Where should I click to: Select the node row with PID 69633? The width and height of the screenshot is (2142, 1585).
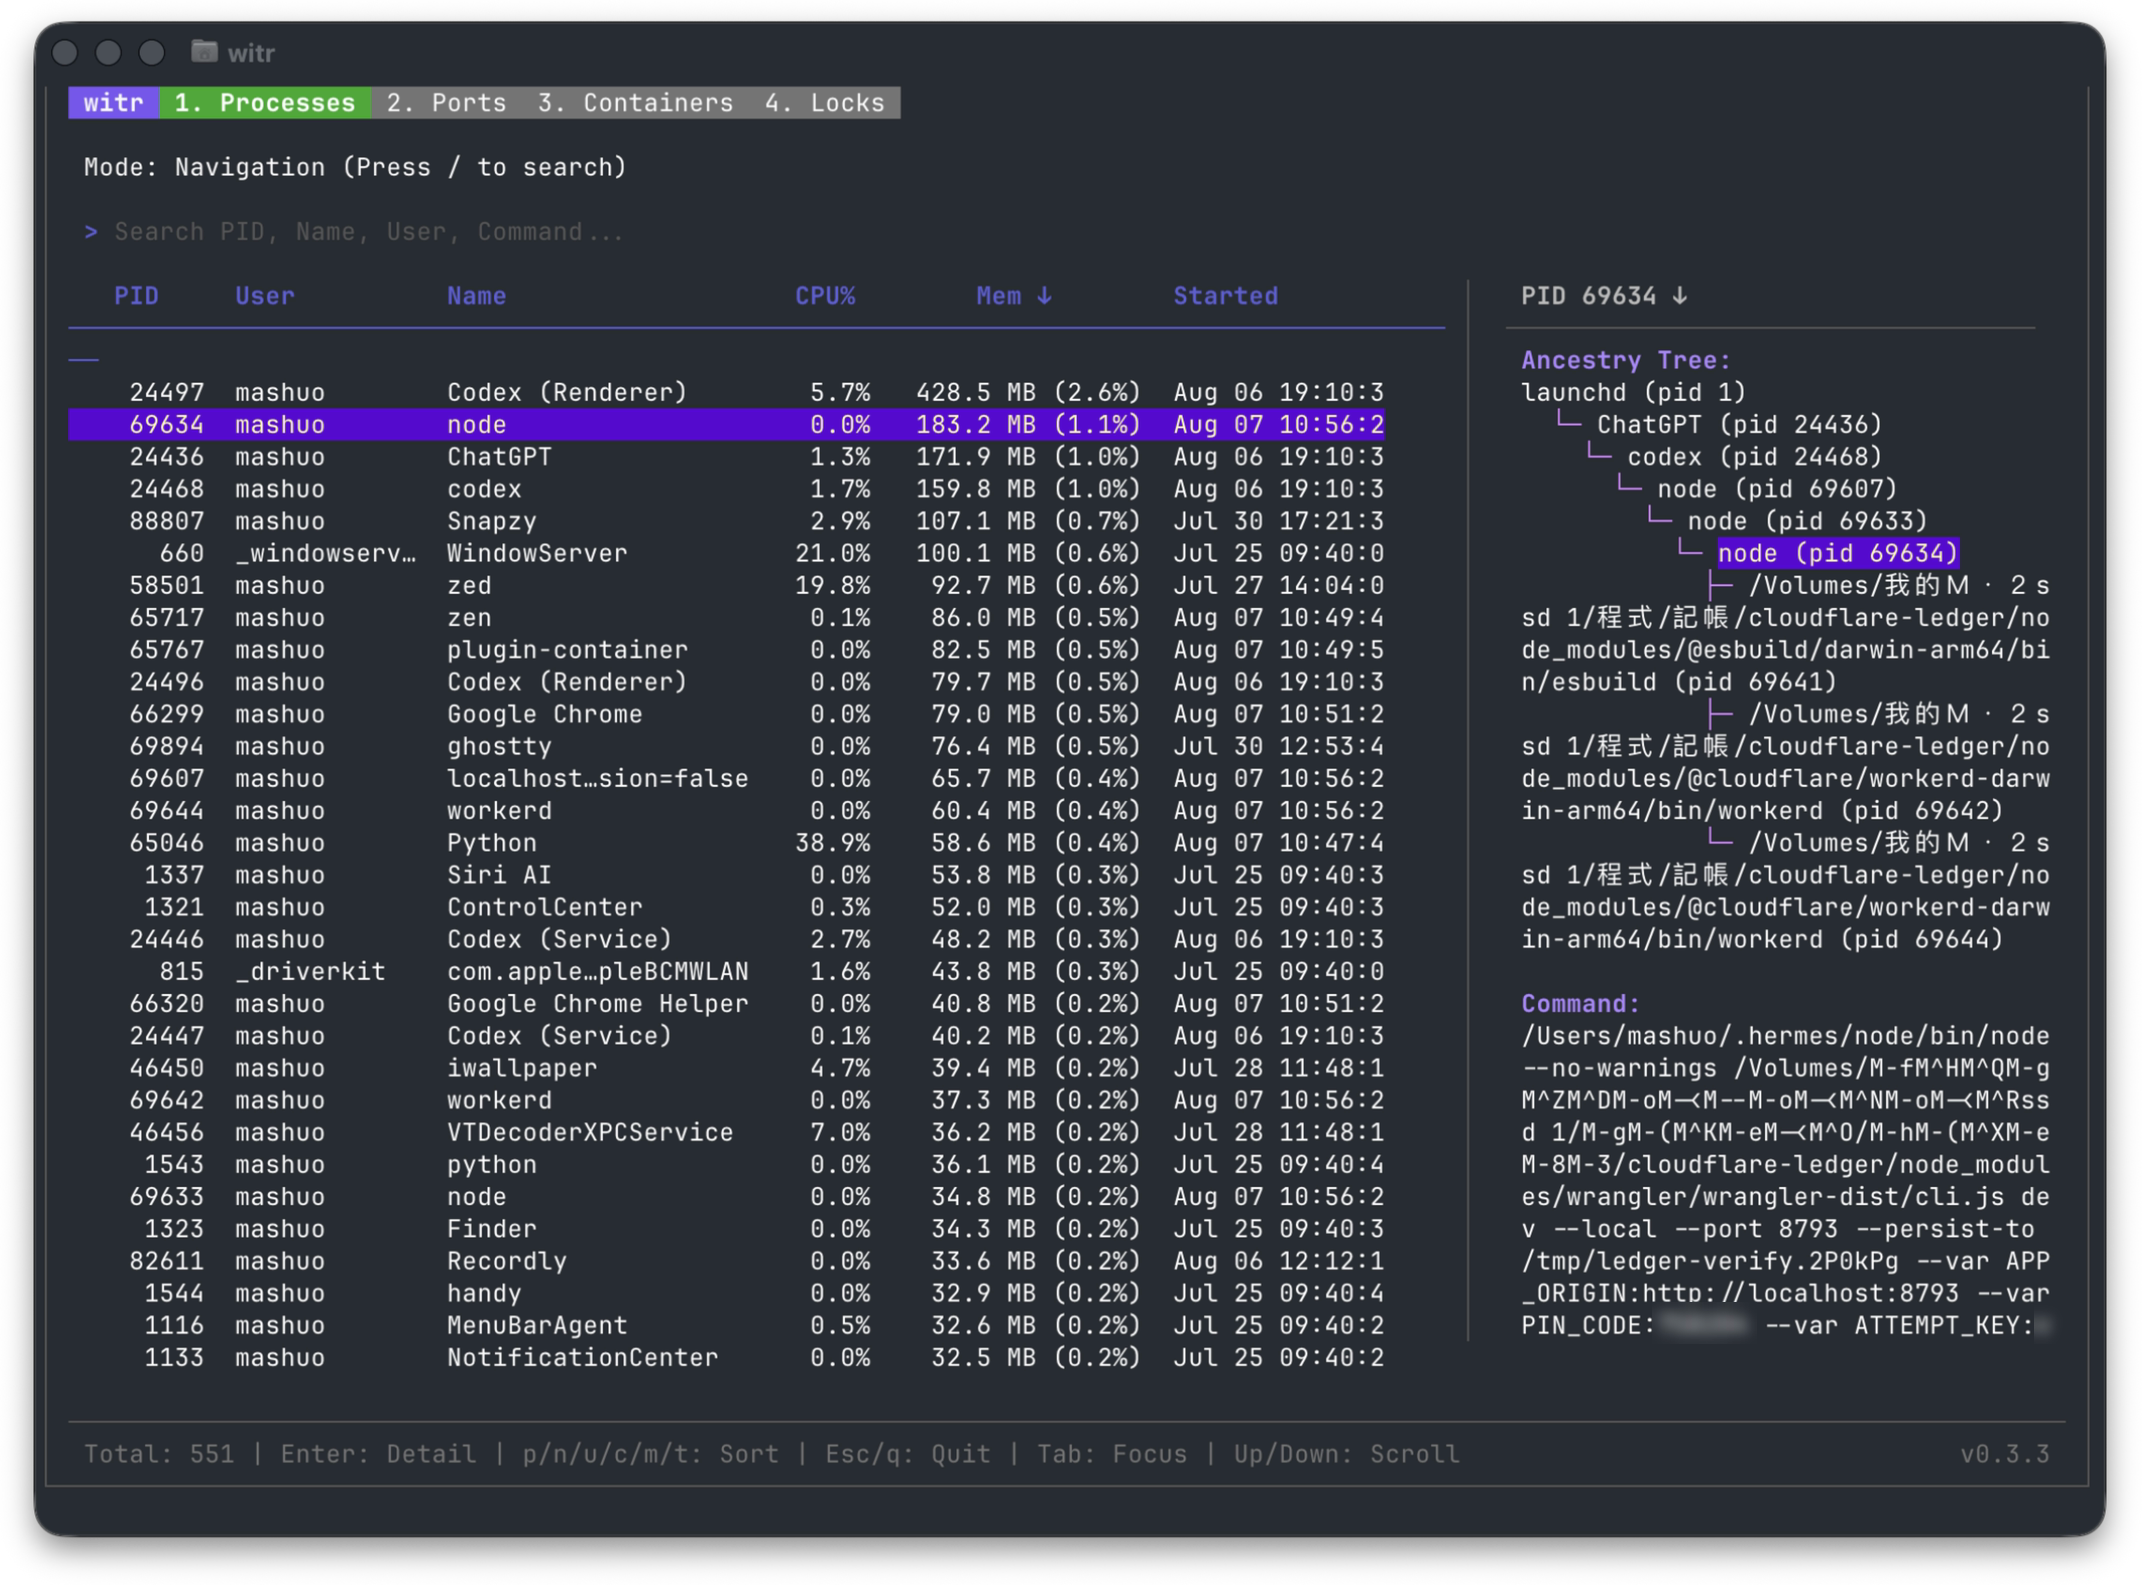point(726,1197)
